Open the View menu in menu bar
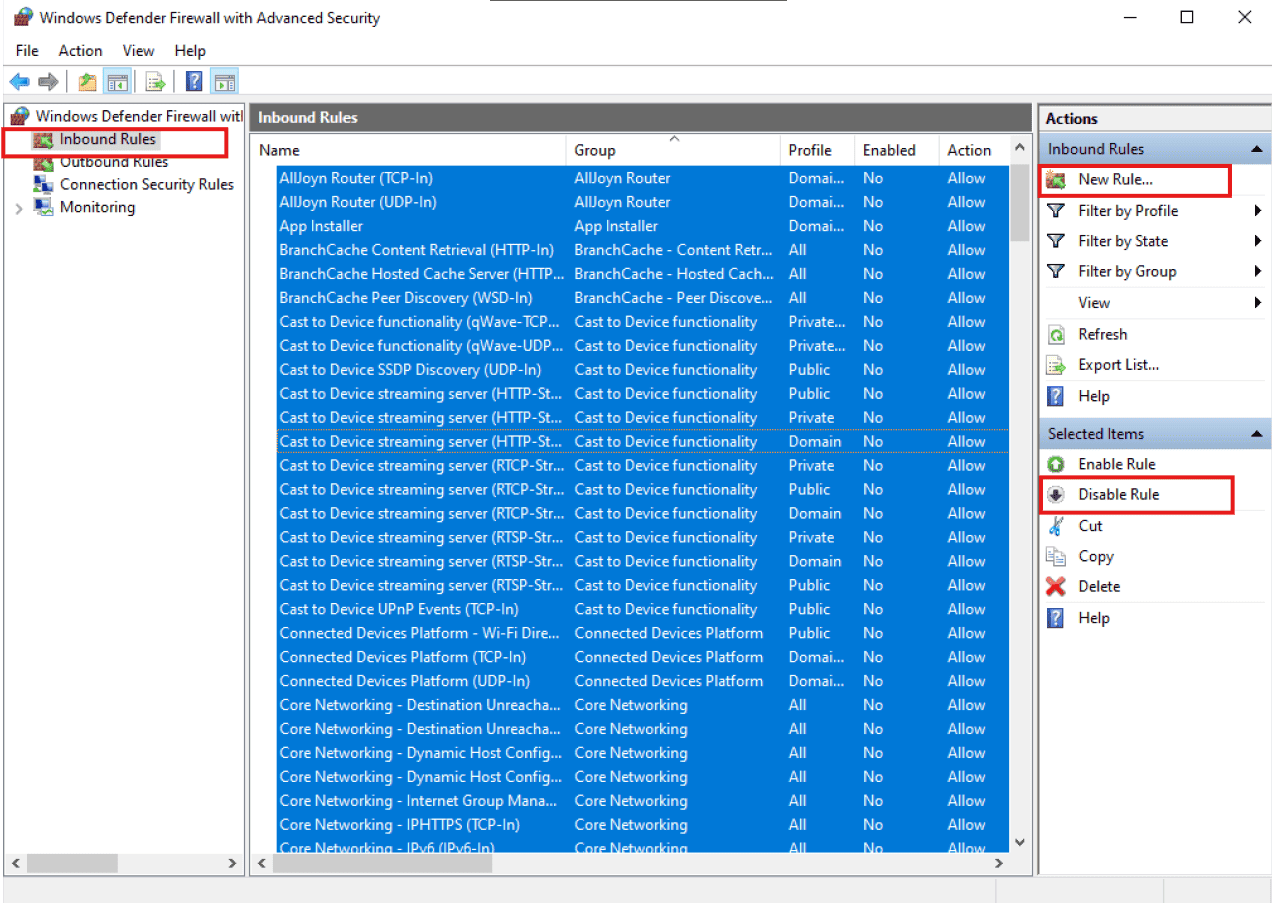Image resolution: width=1272 pixels, height=903 pixels. (138, 50)
